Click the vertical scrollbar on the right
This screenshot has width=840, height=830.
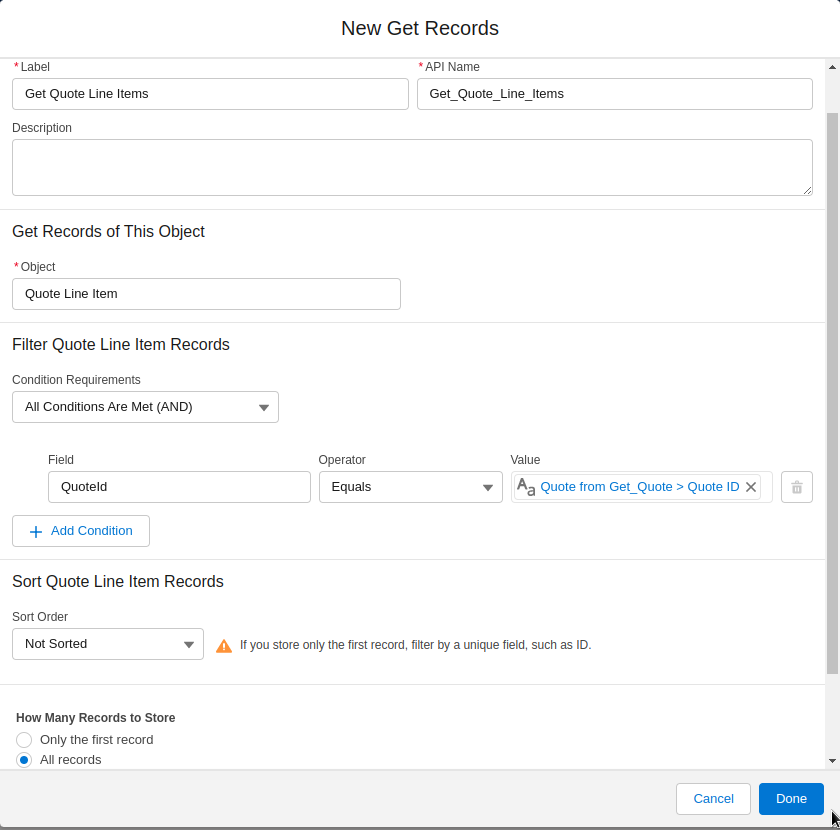click(833, 400)
